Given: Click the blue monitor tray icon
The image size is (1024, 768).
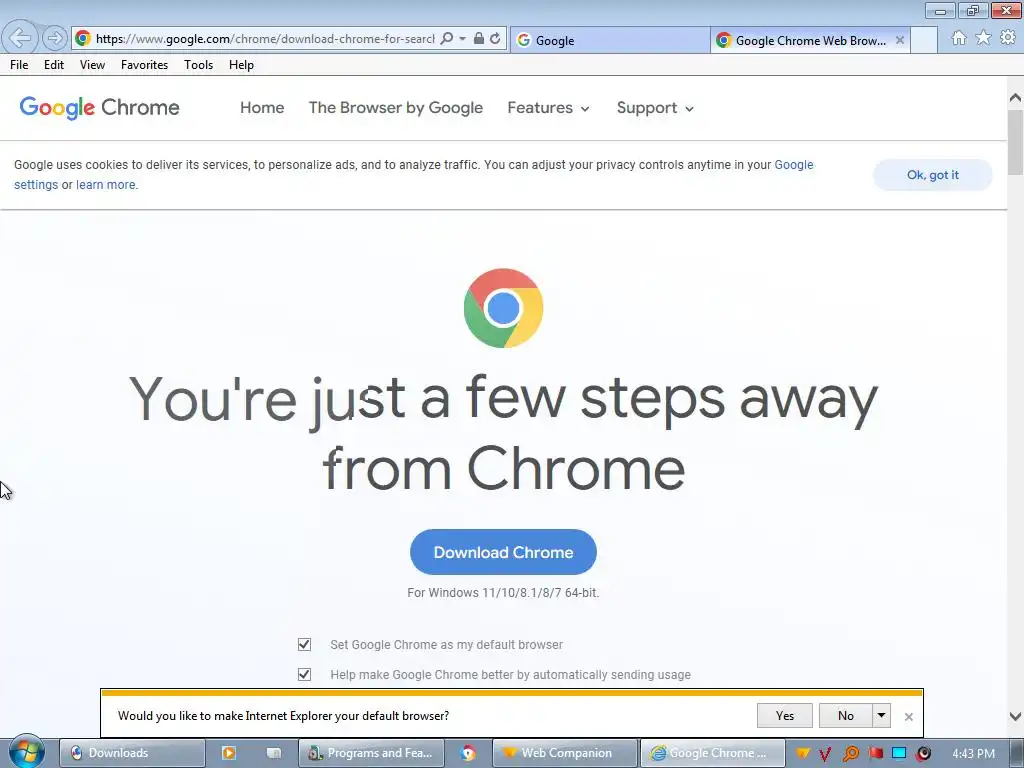Looking at the screenshot, I should click(899, 754).
